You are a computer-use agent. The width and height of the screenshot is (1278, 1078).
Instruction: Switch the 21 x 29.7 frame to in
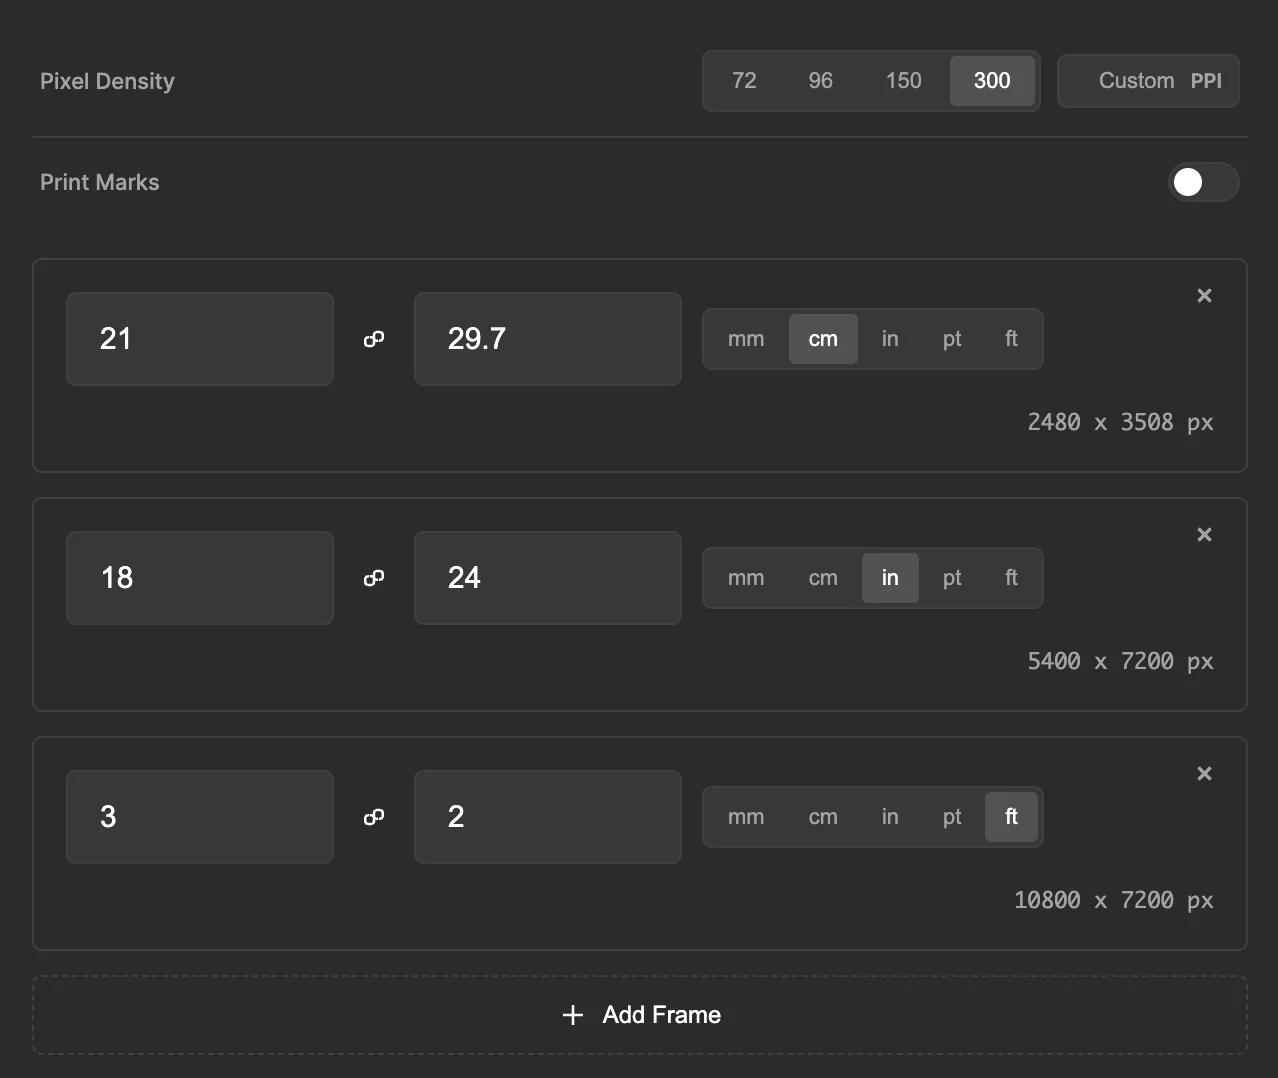[x=890, y=339]
